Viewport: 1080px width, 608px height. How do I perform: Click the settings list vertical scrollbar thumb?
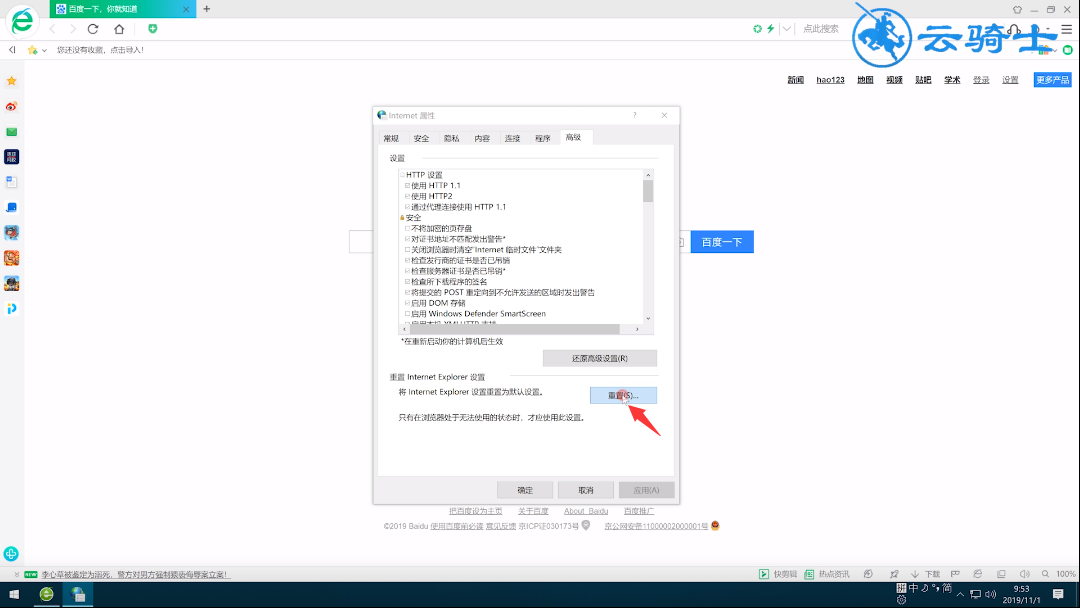click(648, 191)
